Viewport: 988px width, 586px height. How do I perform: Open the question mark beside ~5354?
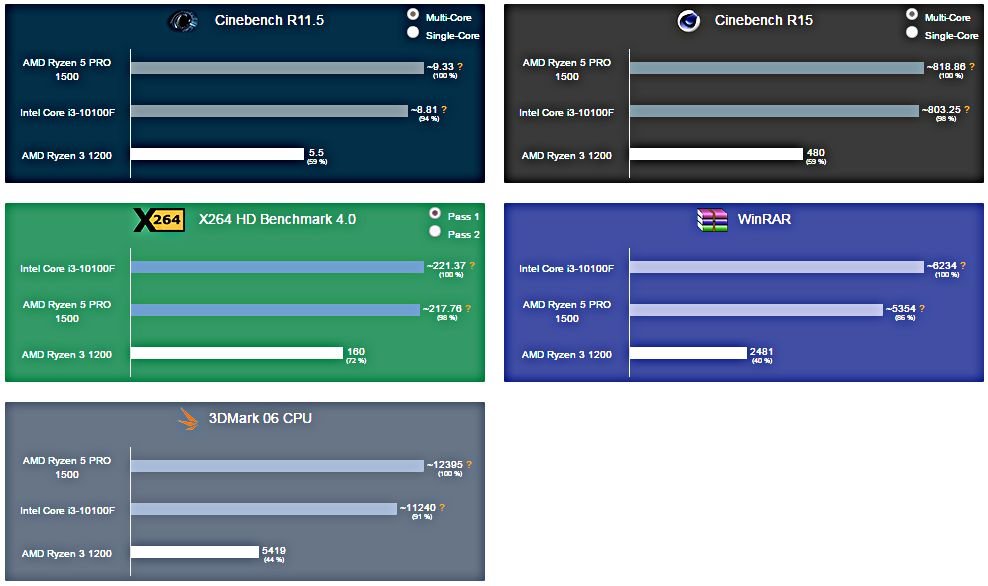[x=922, y=308]
